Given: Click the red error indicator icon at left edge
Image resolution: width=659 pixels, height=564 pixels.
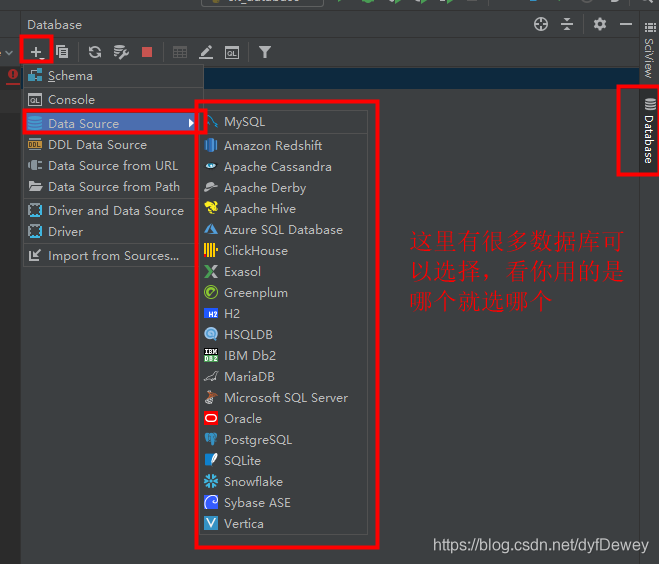Looking at the screenshot, I should pos(13,75).
